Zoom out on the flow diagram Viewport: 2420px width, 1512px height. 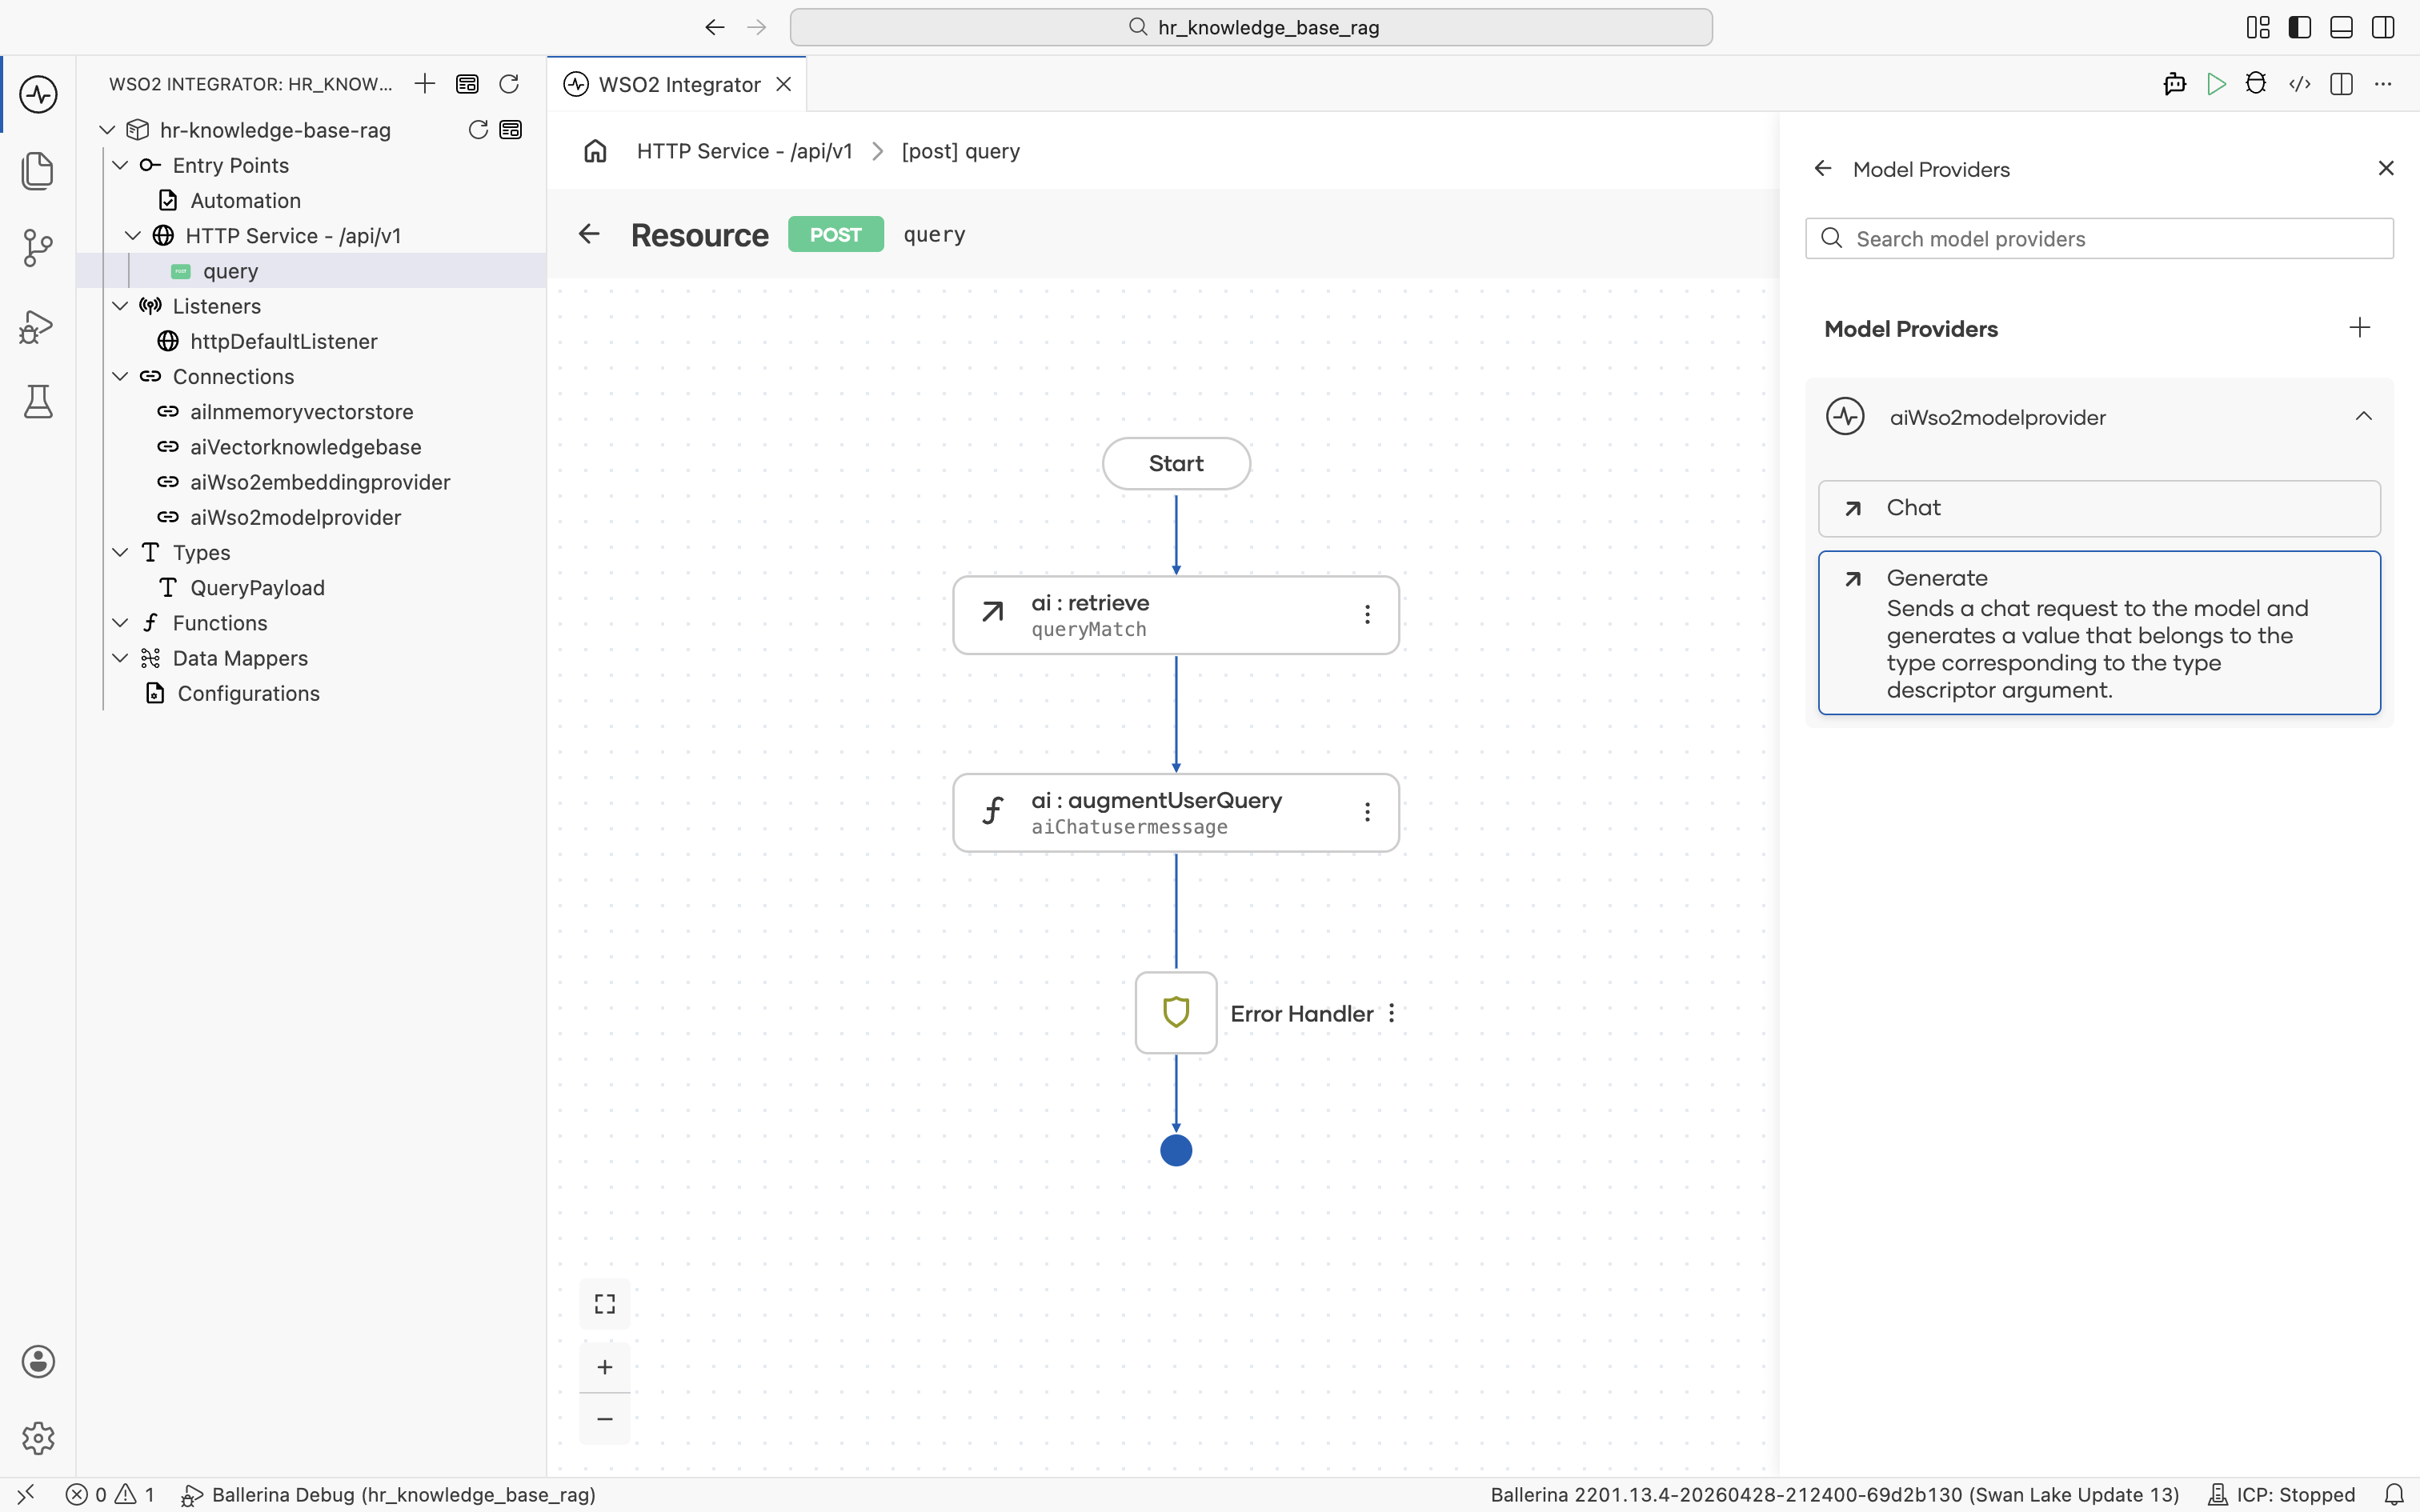(x=605, y=1419)
